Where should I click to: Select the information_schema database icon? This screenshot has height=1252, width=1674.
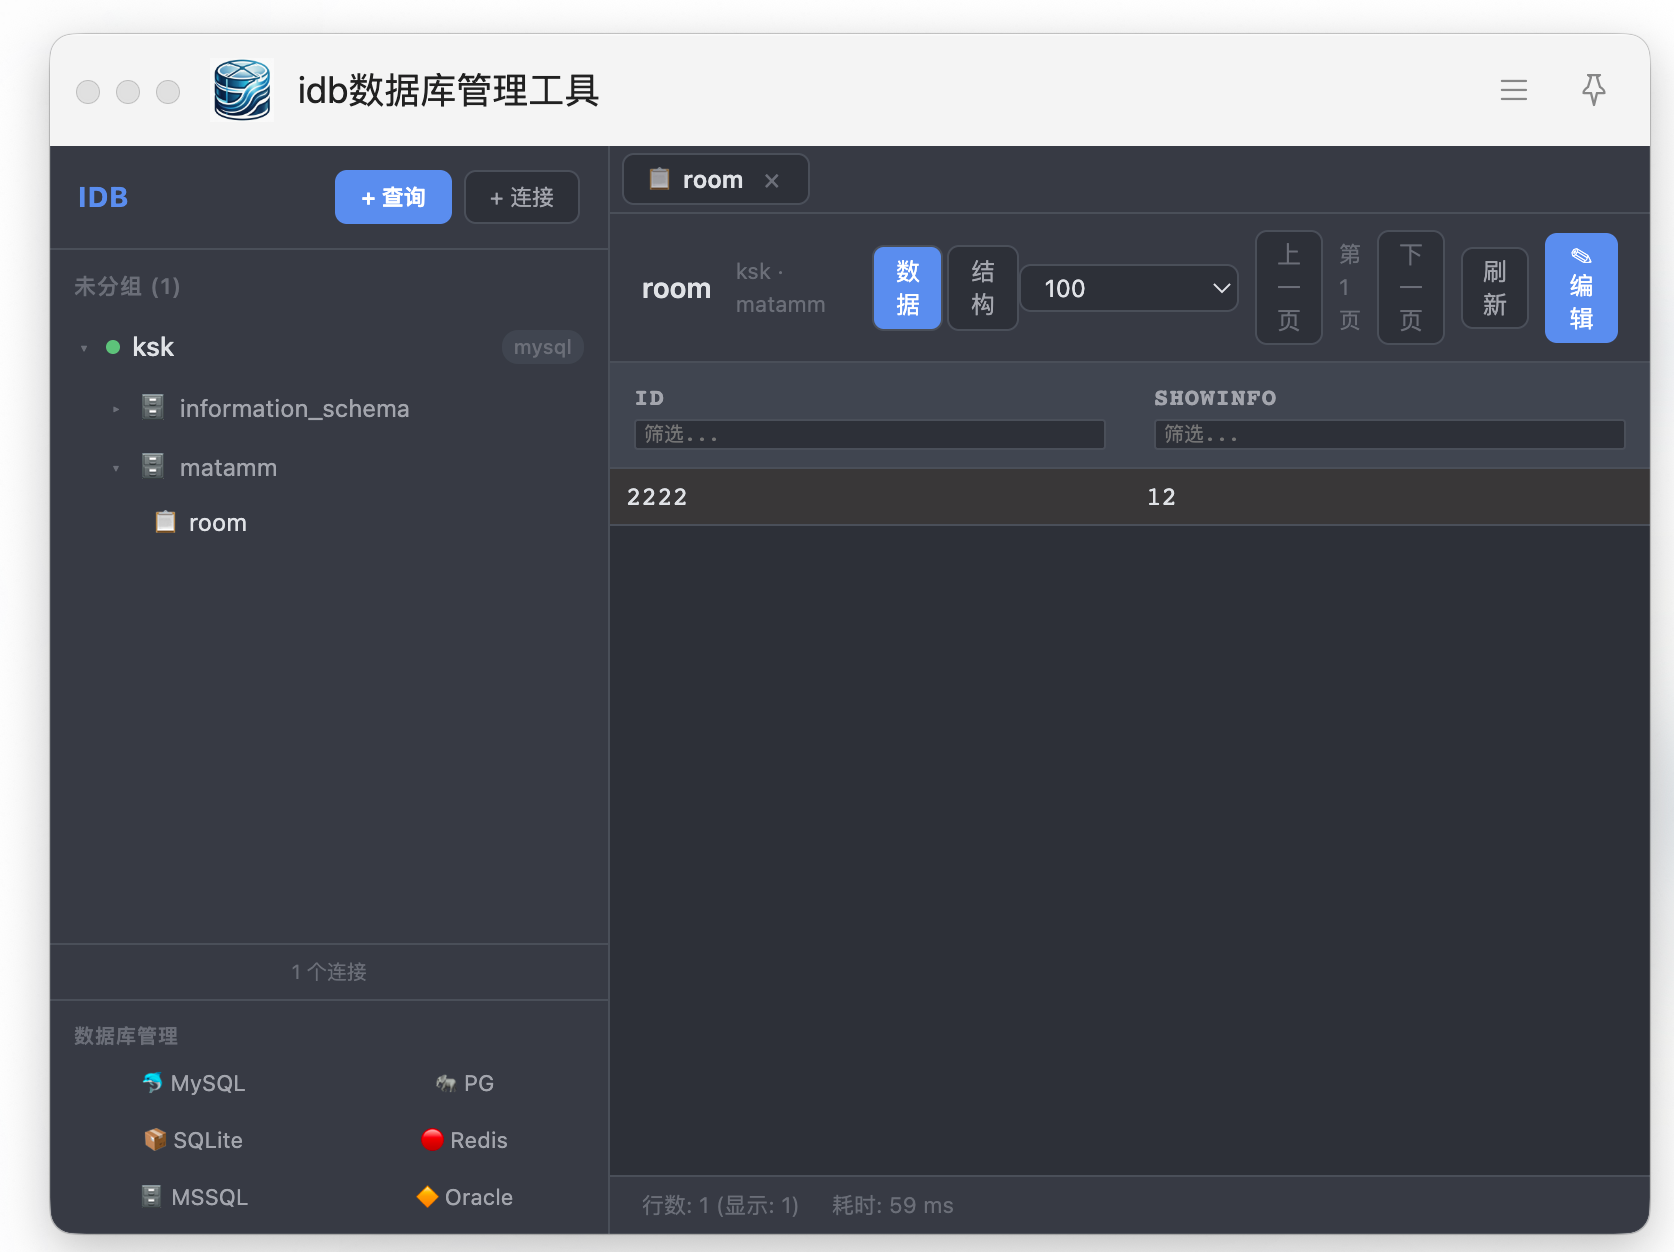pyautogui.click(x=153, y=407)
